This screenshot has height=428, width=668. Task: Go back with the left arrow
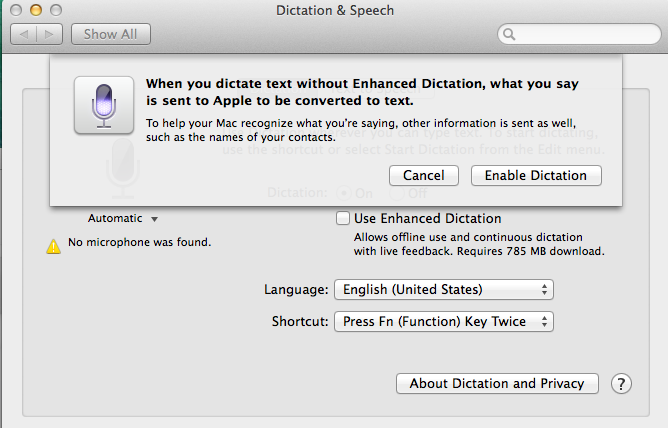tap(24, 34)
